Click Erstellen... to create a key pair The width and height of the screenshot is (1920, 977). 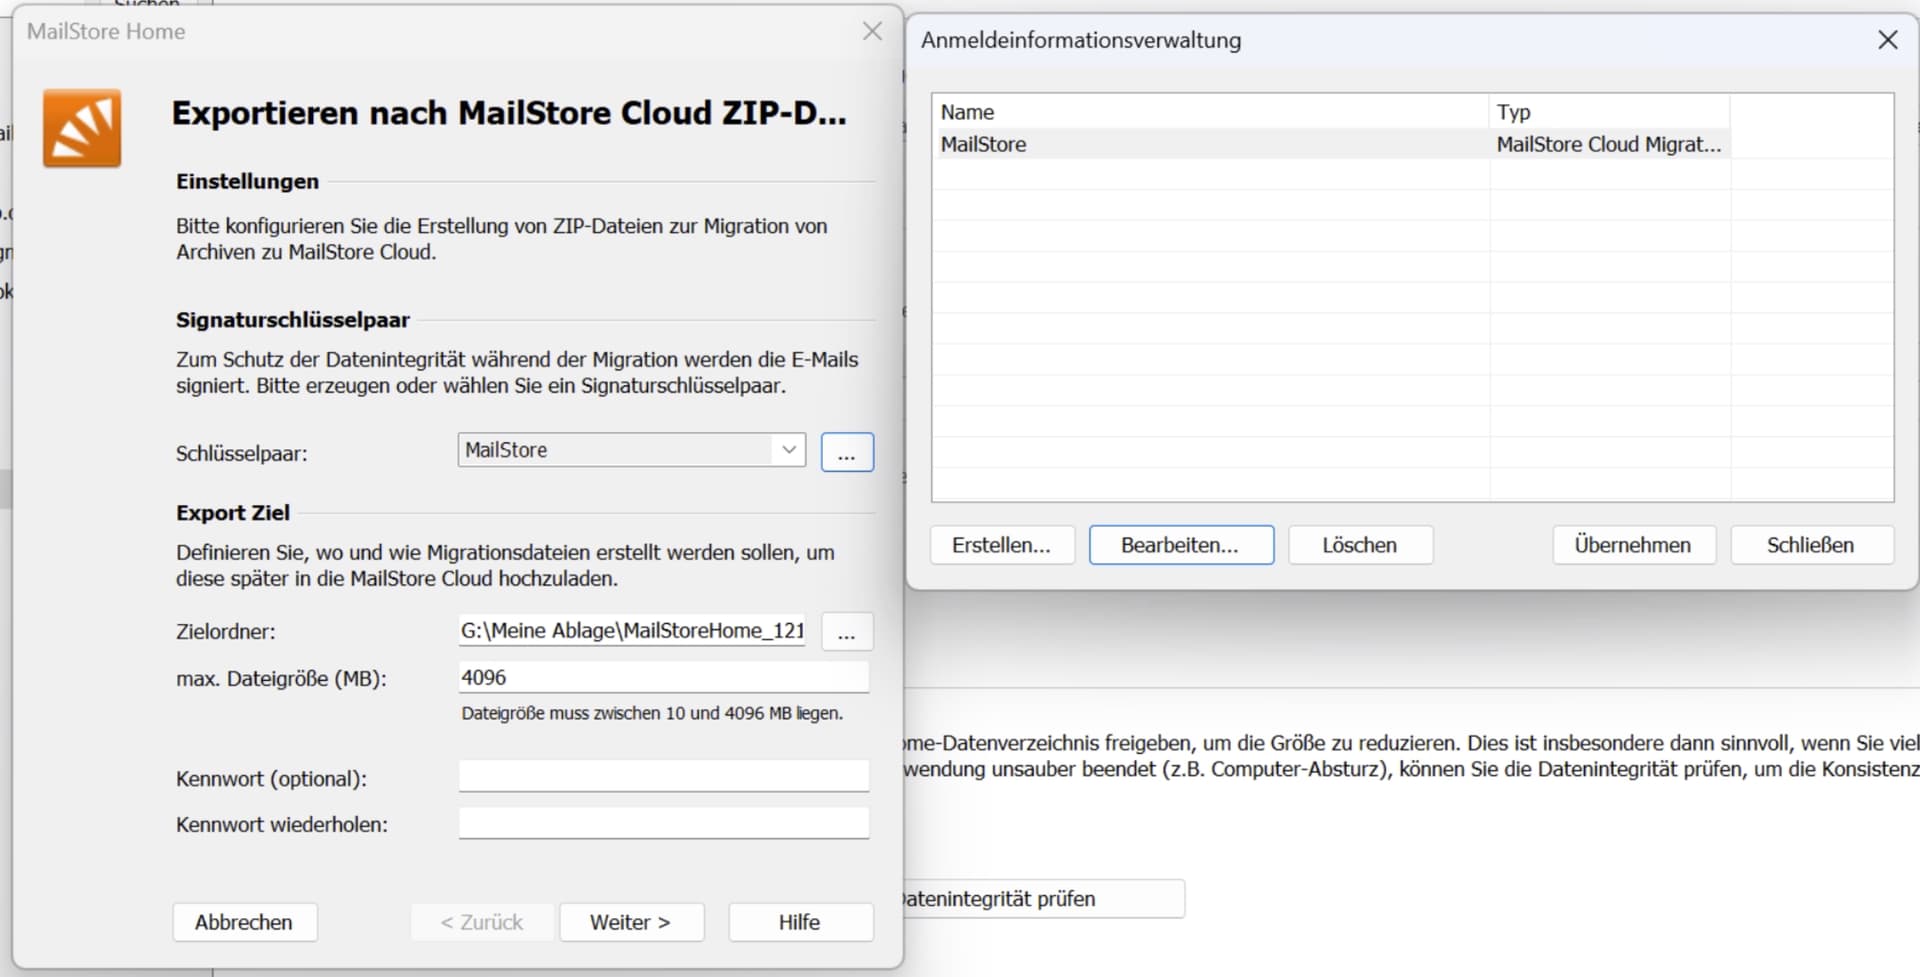pyautogui.click(x=1001, y=545)
